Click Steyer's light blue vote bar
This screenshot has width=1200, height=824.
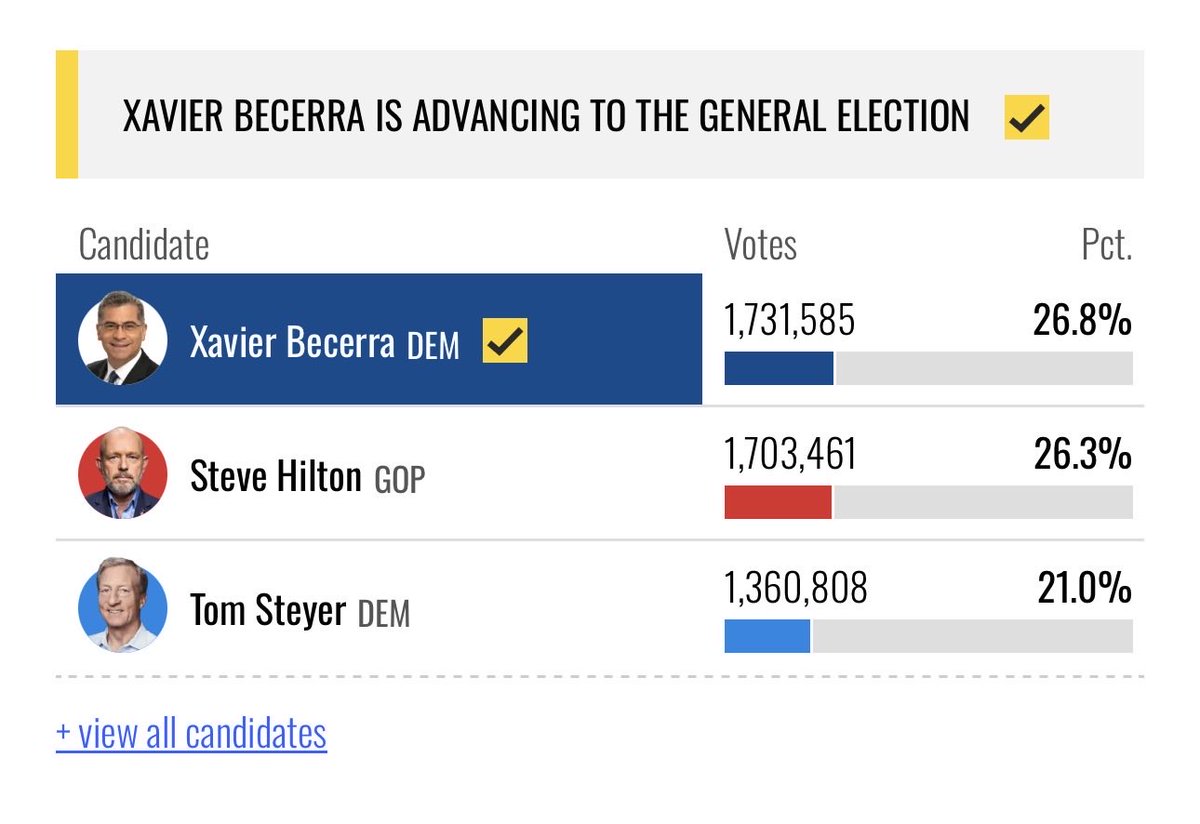(x=767, y=636)
